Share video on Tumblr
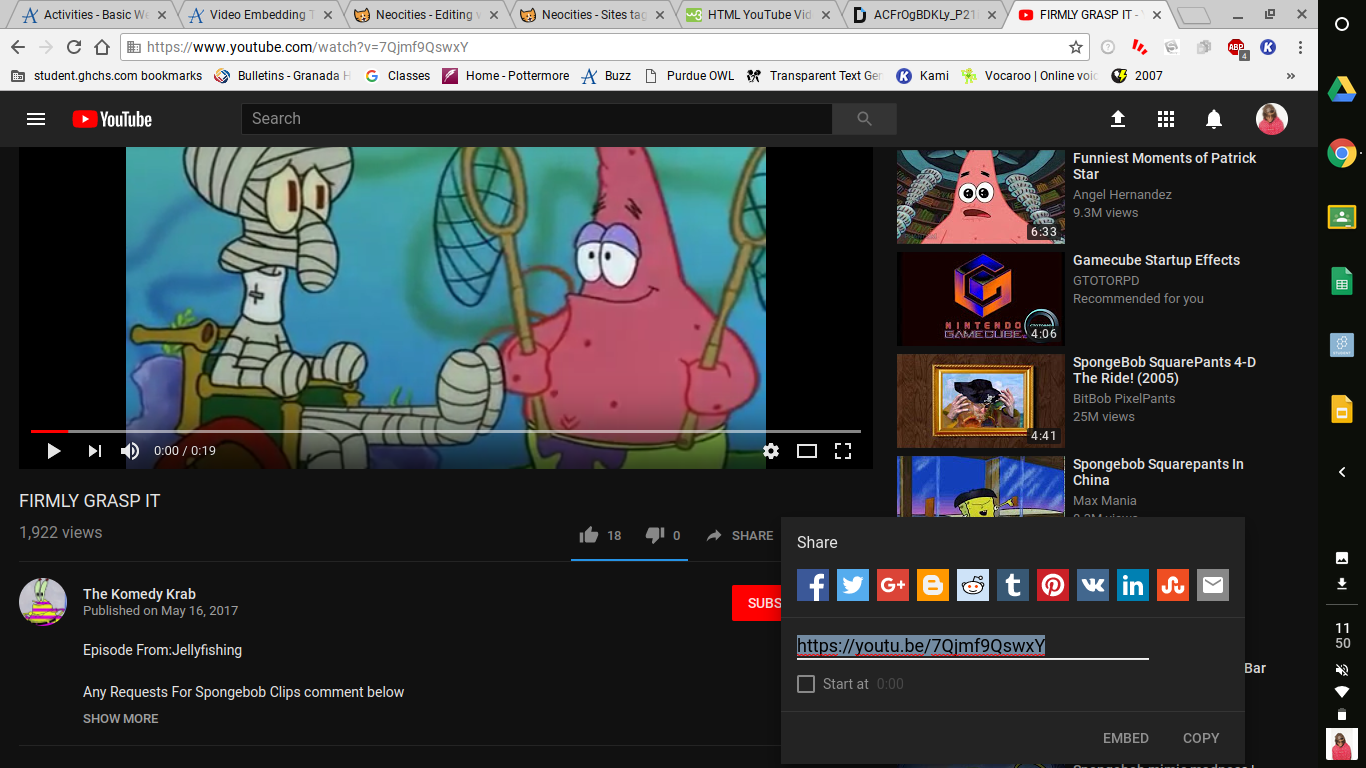This screenshot has height=768, width=1366. coord(1013,585)
